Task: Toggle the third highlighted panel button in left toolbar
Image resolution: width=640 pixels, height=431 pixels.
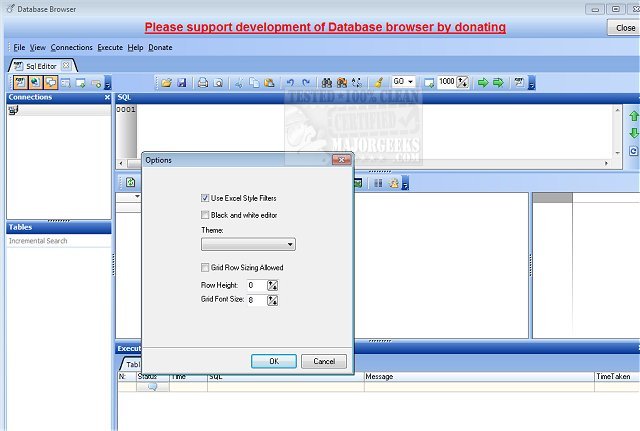Action: [51, 82]
